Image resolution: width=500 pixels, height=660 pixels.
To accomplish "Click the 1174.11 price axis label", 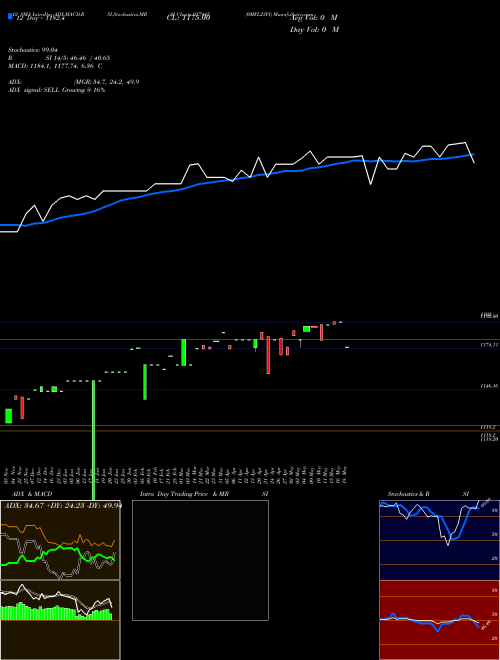I will click(x=489, y=344).
